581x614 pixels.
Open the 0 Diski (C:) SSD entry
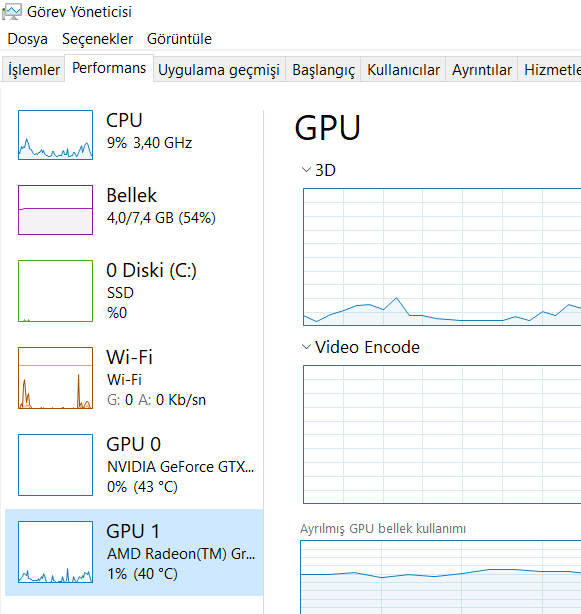pos(134,291)
